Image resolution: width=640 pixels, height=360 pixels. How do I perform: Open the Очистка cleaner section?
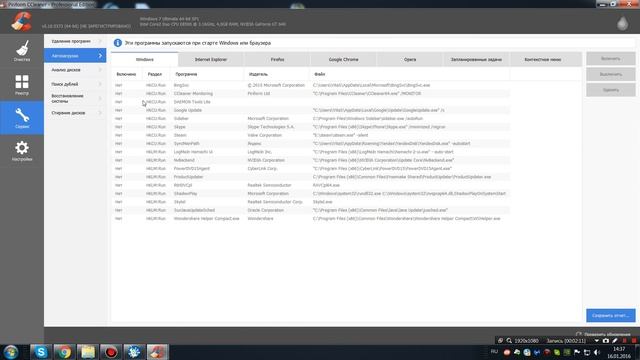22,51
